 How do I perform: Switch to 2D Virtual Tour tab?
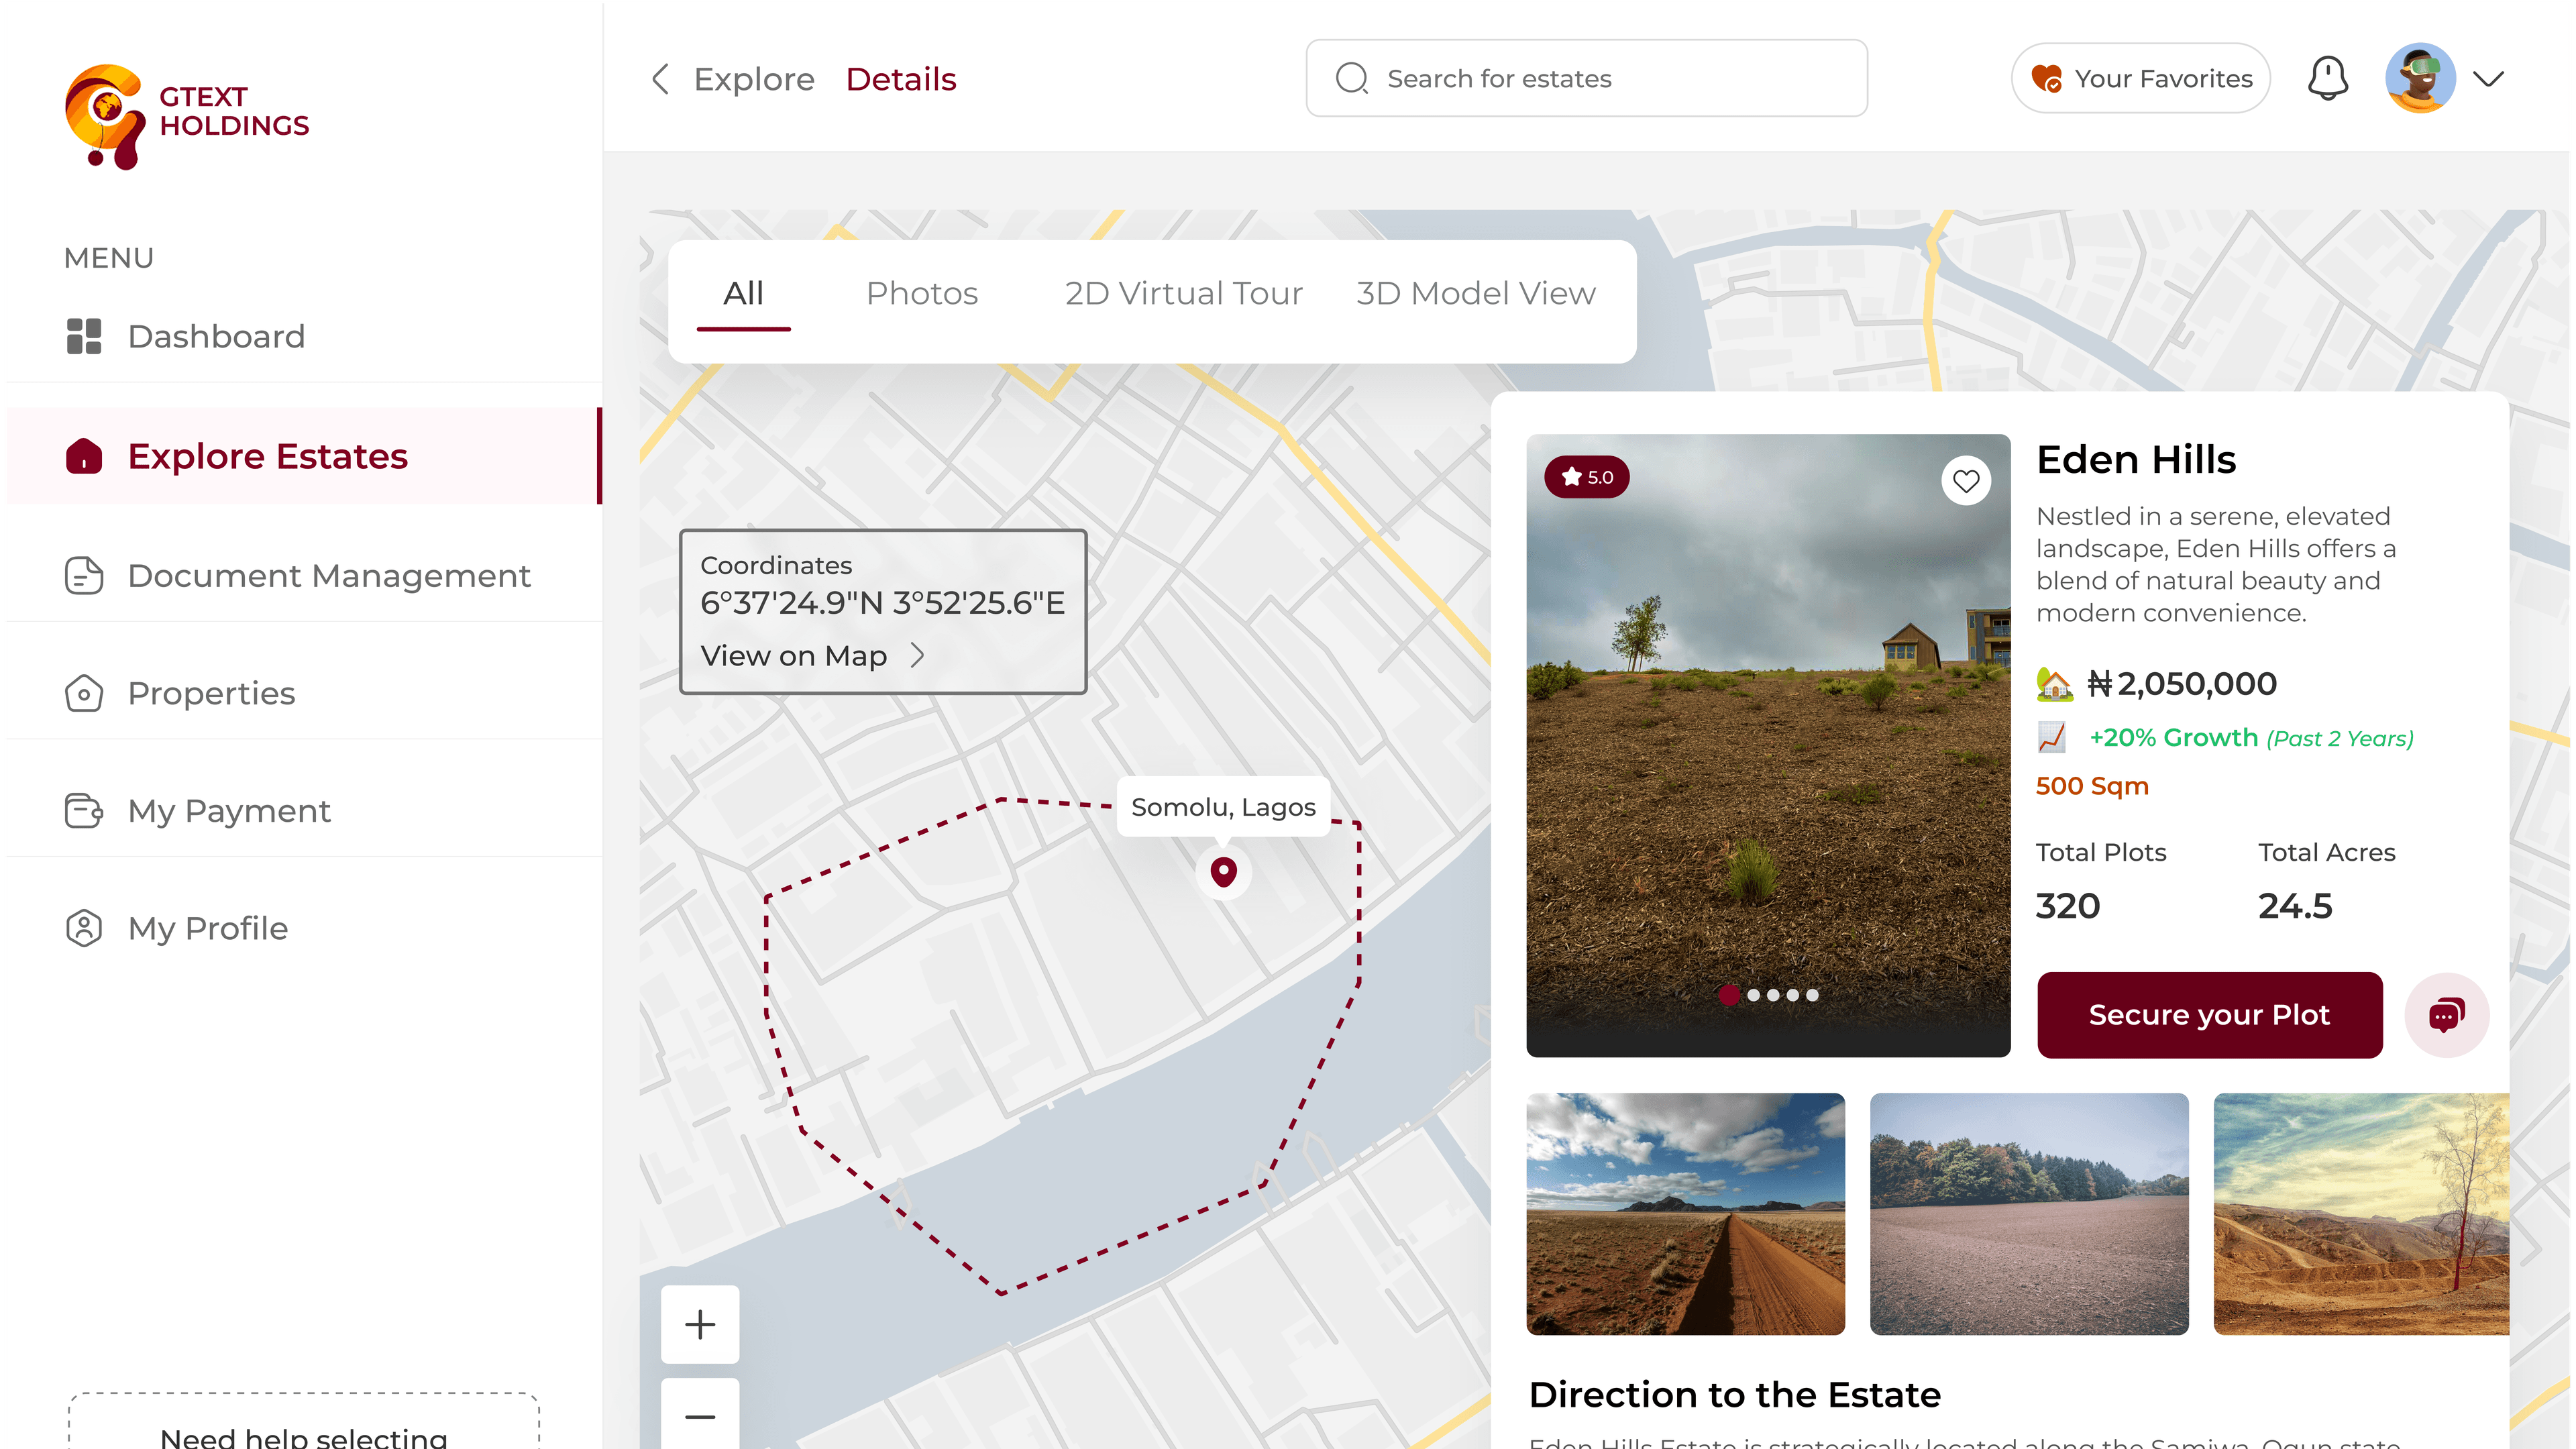[x=1183, y=293]
